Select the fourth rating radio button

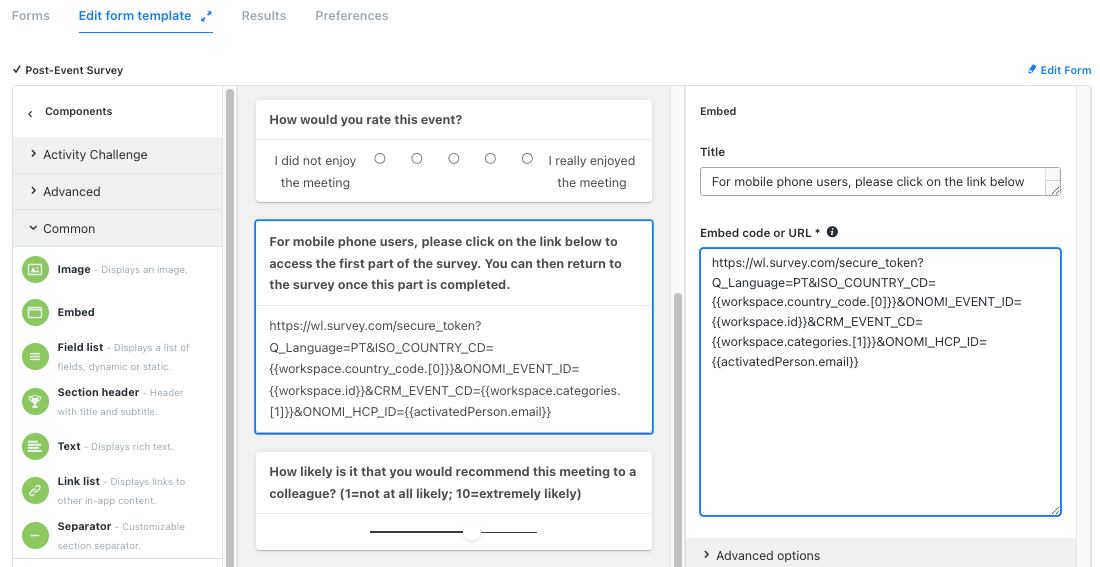pos(490,159)
